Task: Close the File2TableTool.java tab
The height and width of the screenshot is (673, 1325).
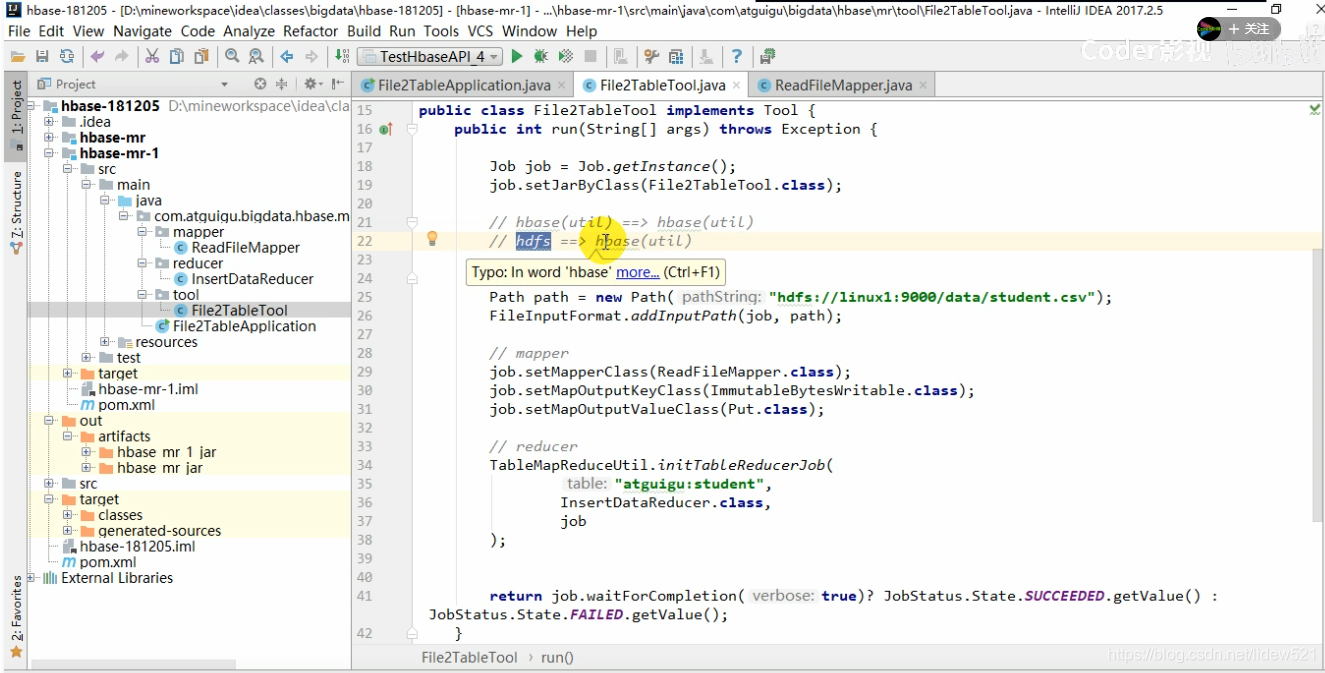Action: [737, 86]
